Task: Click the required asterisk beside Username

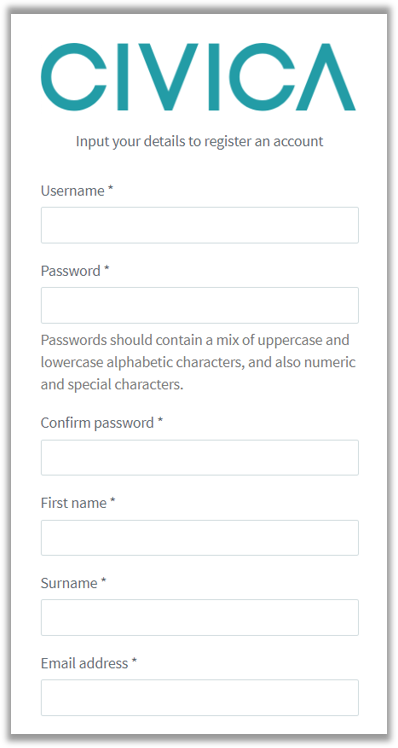Action: (110, 189)
